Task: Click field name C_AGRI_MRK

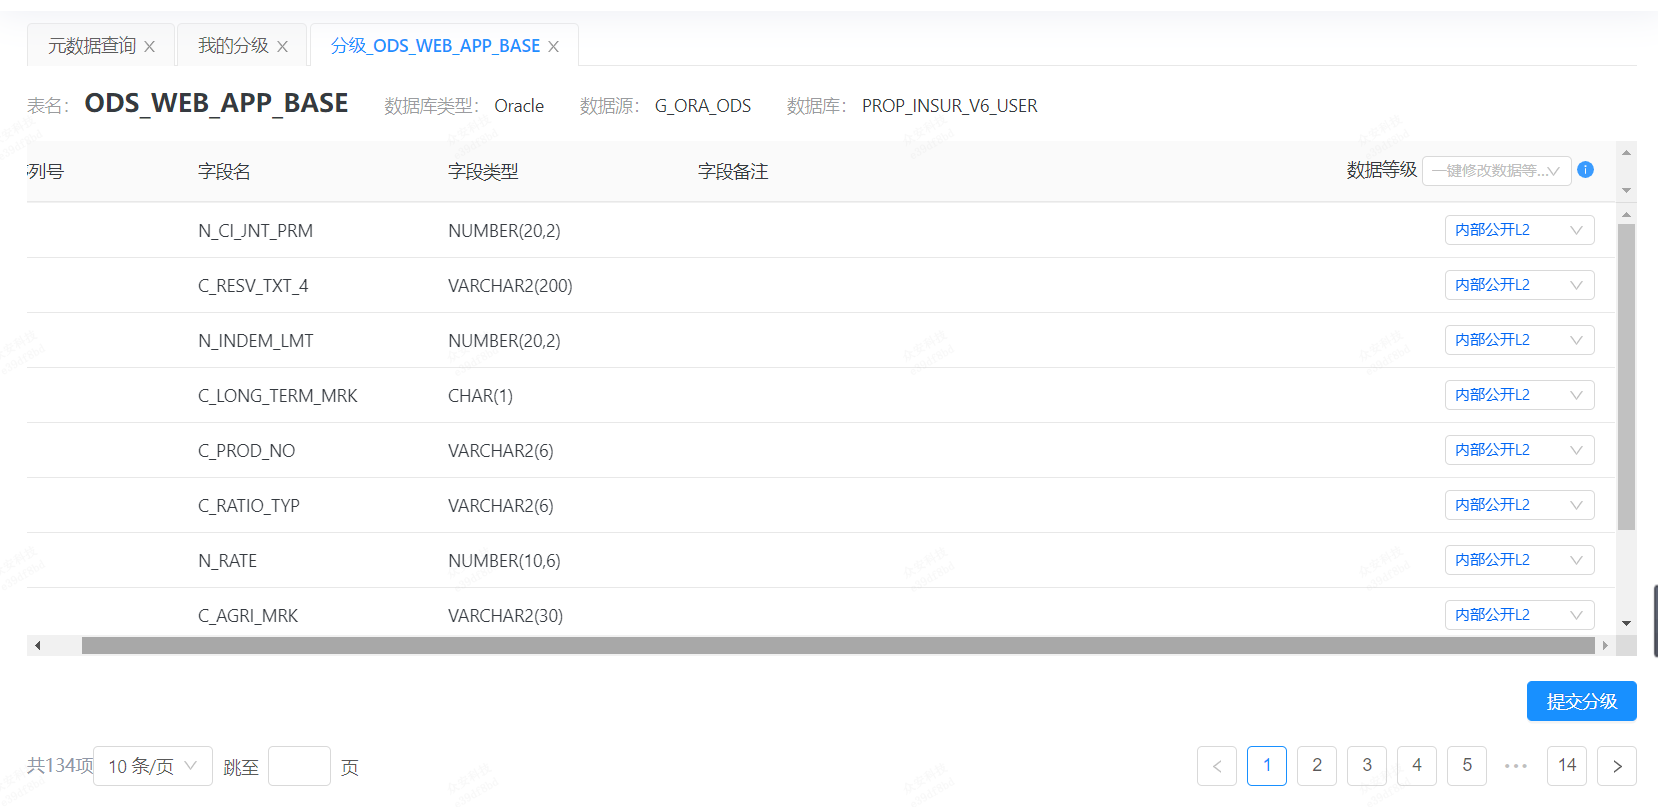Action: [x=247, y=616]
